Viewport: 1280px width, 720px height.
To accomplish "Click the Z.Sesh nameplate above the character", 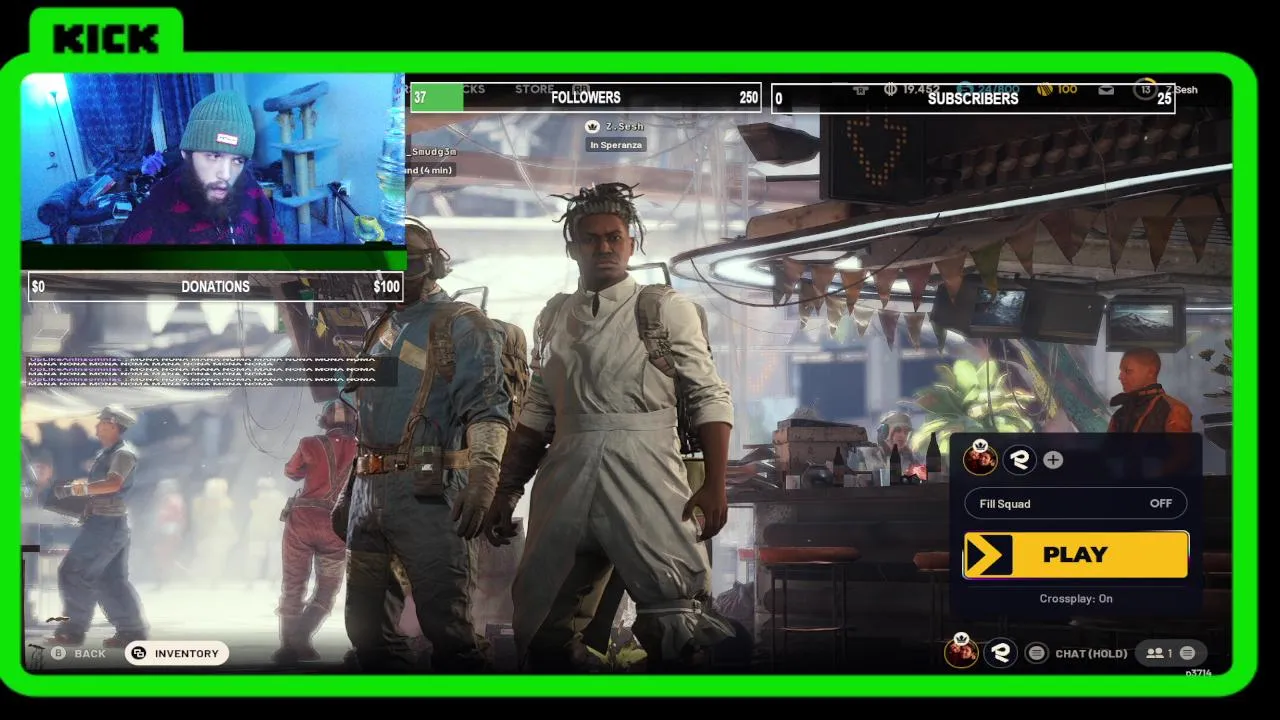I will [615, 127].
